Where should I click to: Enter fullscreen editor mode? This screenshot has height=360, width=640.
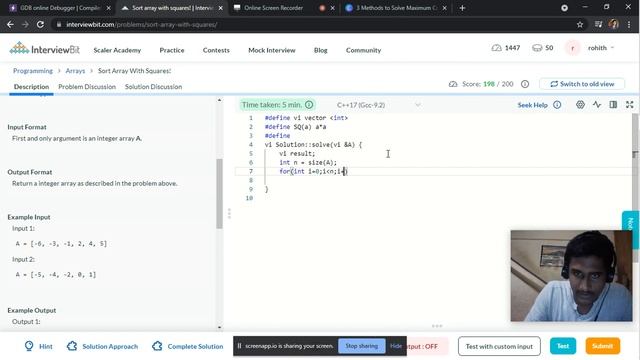[x=629, y=104]
